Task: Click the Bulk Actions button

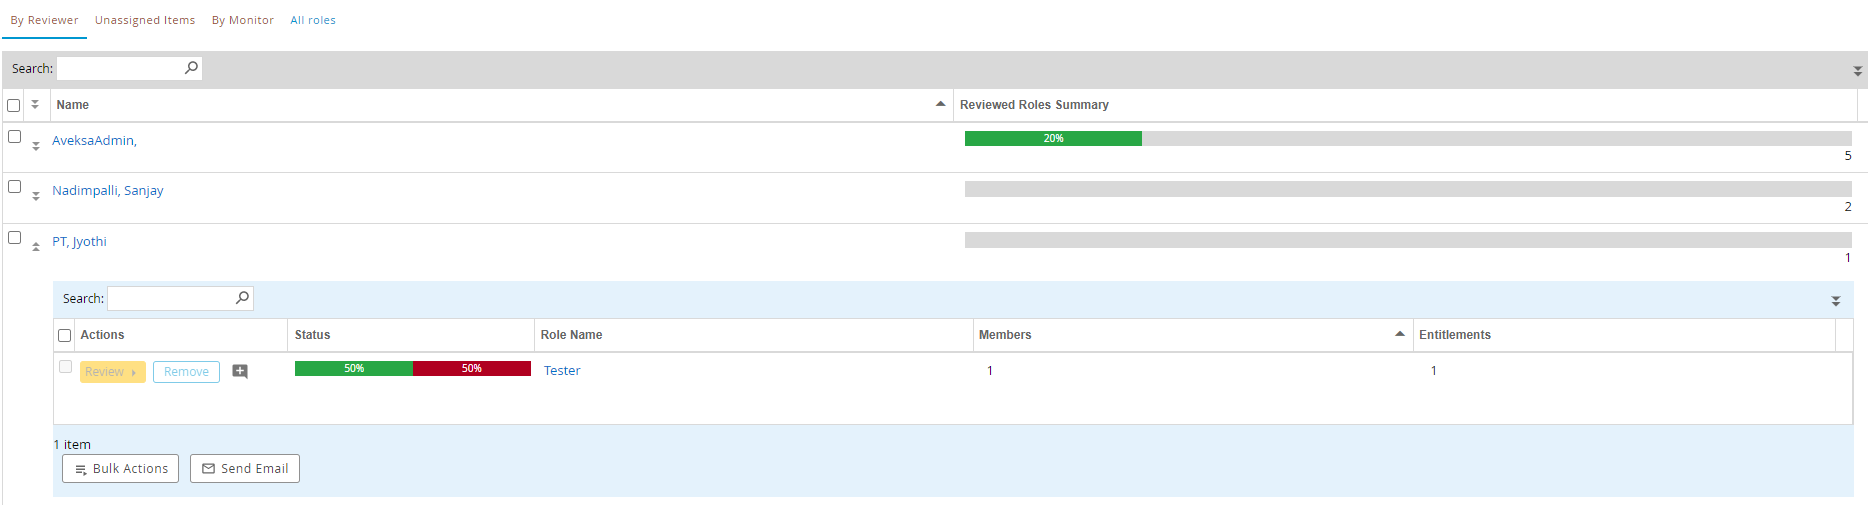Action: click(x=120, y=468)
